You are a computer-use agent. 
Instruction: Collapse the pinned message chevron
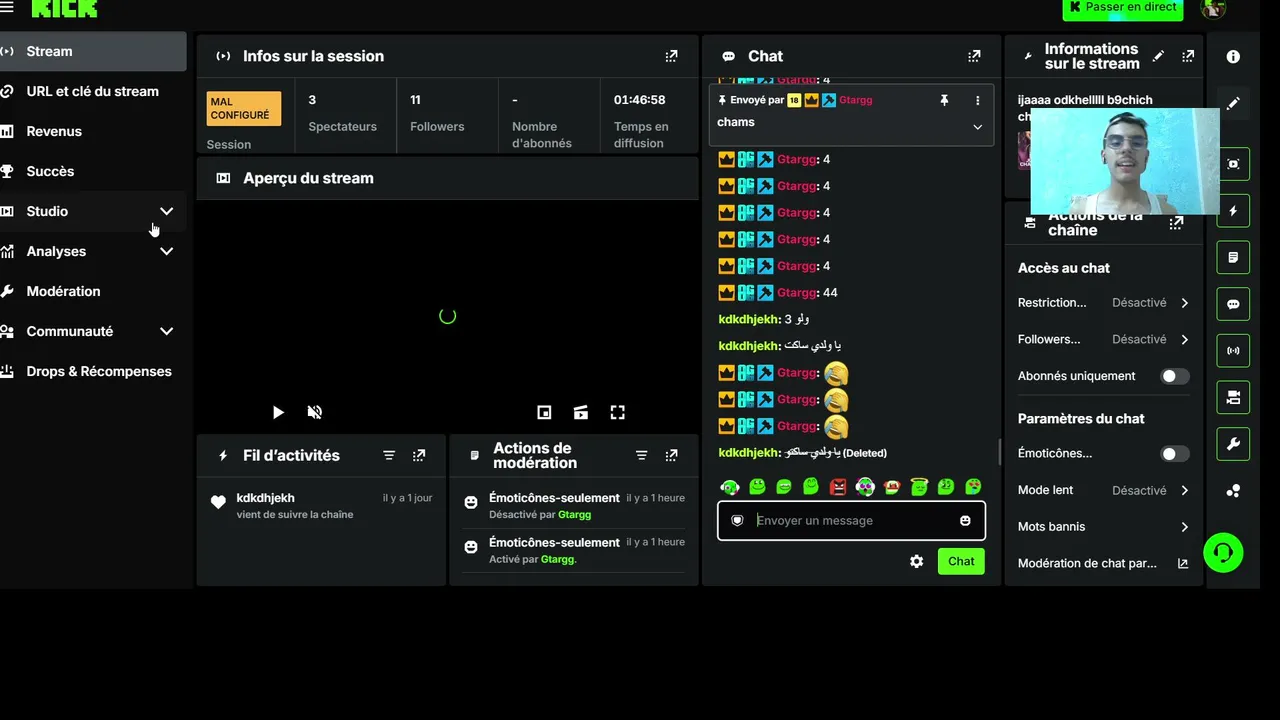click(977, 127)
